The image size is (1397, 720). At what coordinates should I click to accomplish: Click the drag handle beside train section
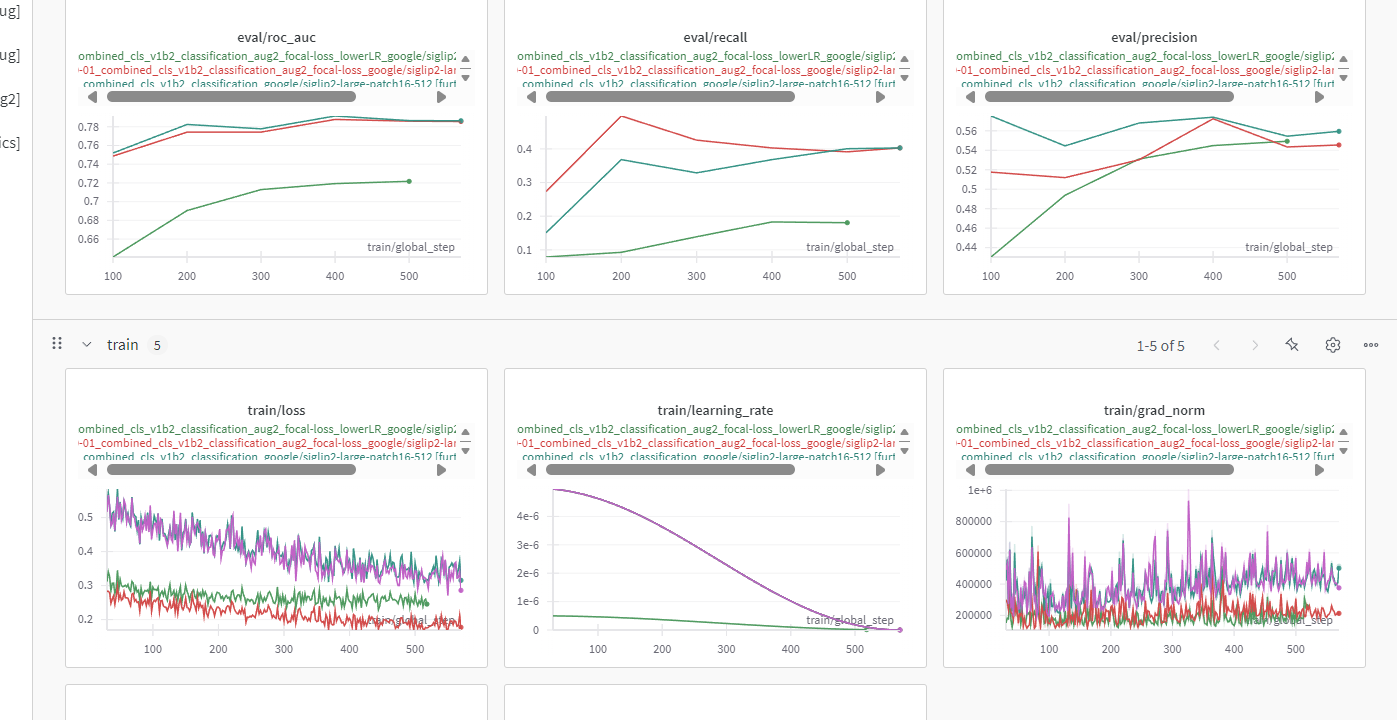[x=57, y=344]
